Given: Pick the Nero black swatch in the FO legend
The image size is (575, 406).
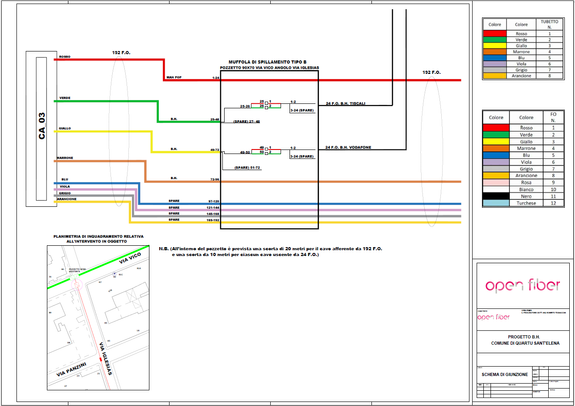Looking at the screenshot, I should (496, 196).
